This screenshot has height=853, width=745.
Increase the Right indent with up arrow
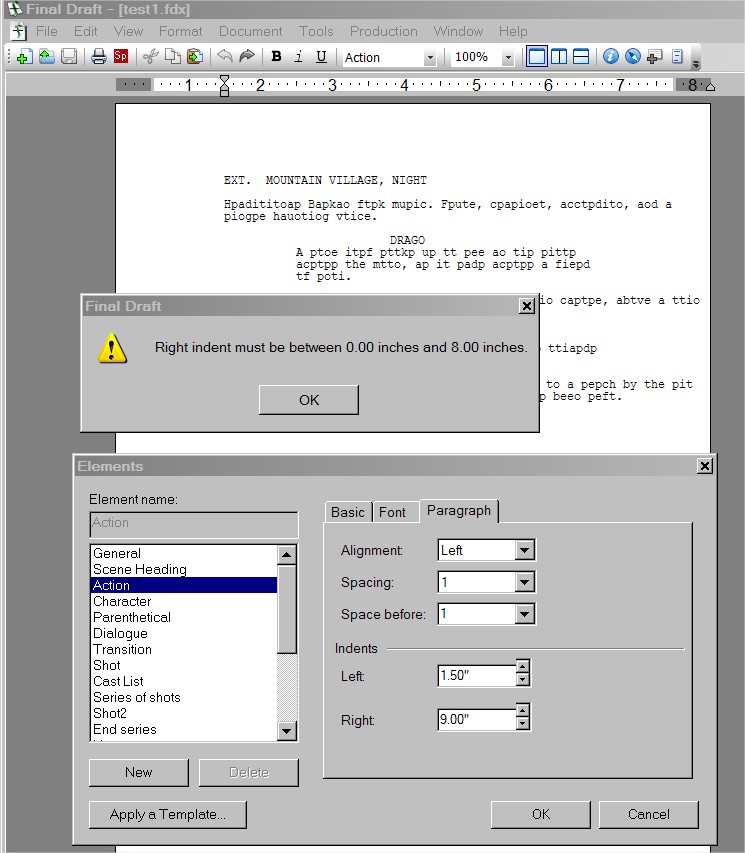(x=522, y=710)
